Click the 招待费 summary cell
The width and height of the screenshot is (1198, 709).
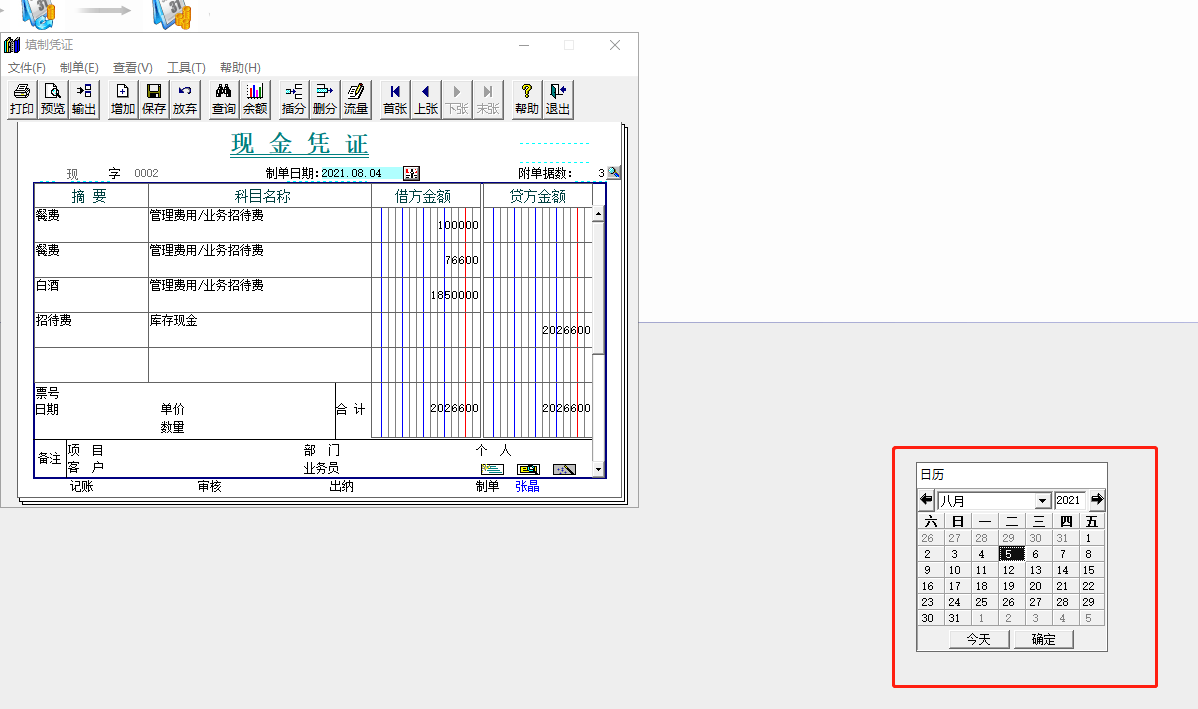(91, 330)
